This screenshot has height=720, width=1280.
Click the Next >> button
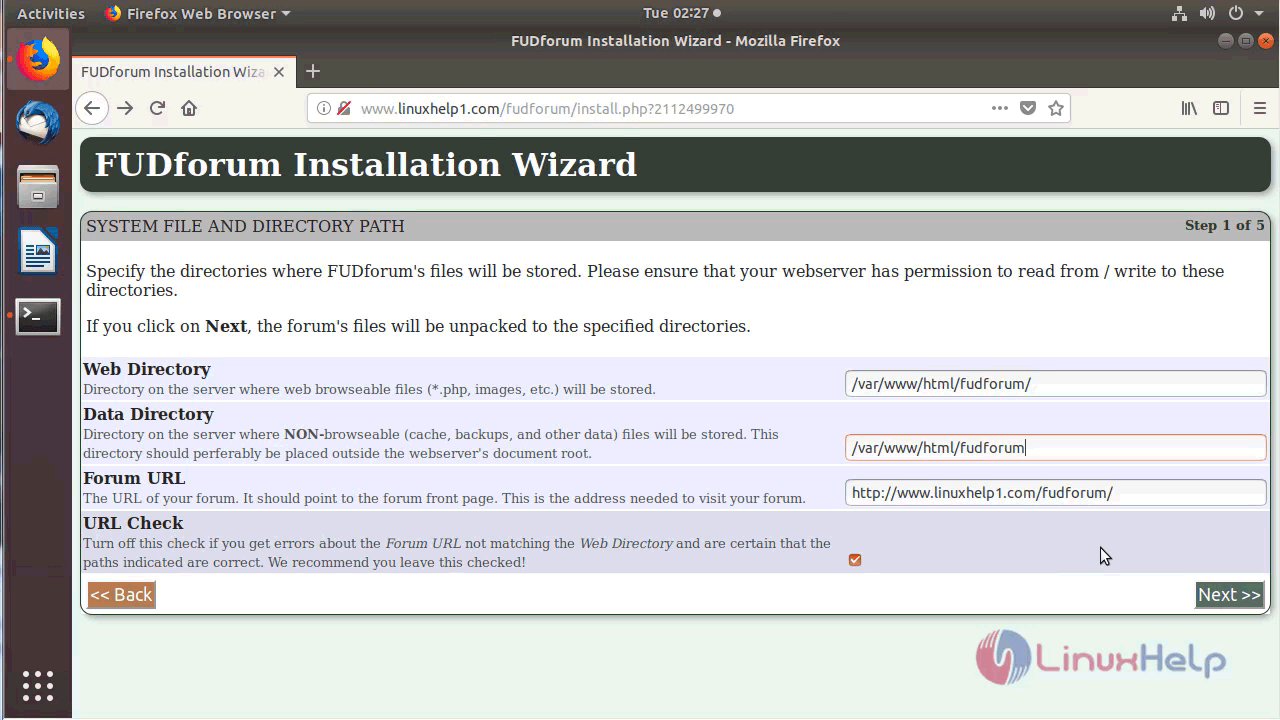coord(1229,595)
